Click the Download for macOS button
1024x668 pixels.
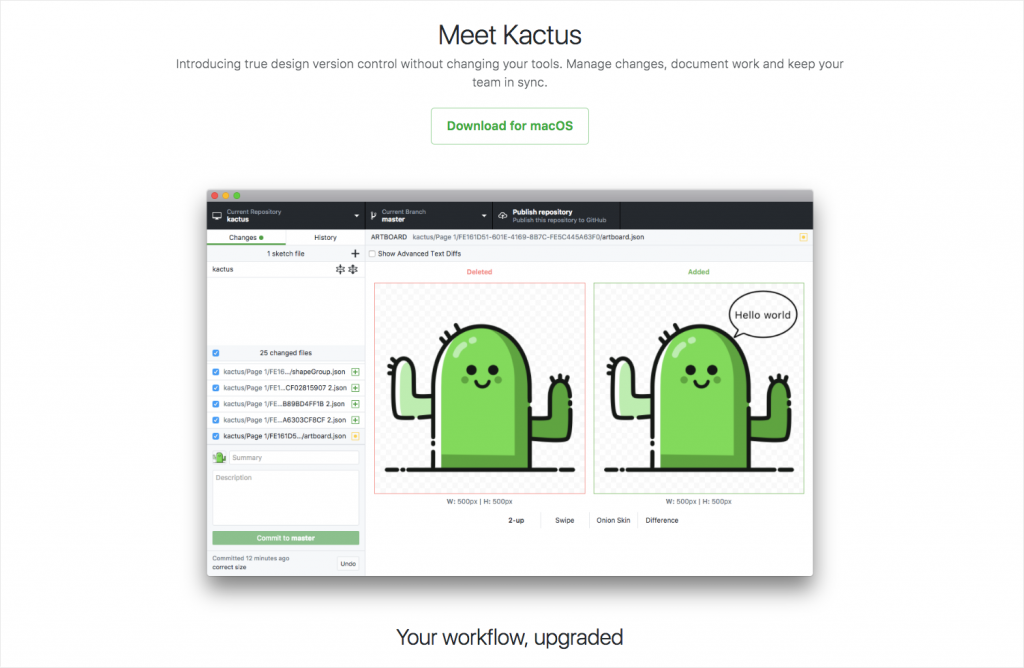tap(509, 126)
